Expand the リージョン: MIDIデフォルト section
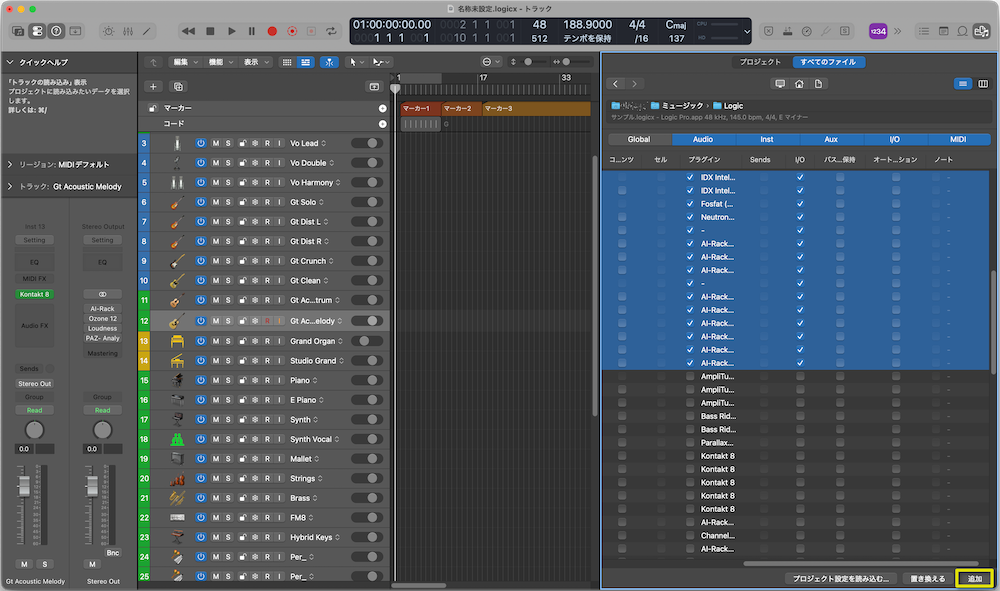The image size is (1000, 591). (10, 164)
